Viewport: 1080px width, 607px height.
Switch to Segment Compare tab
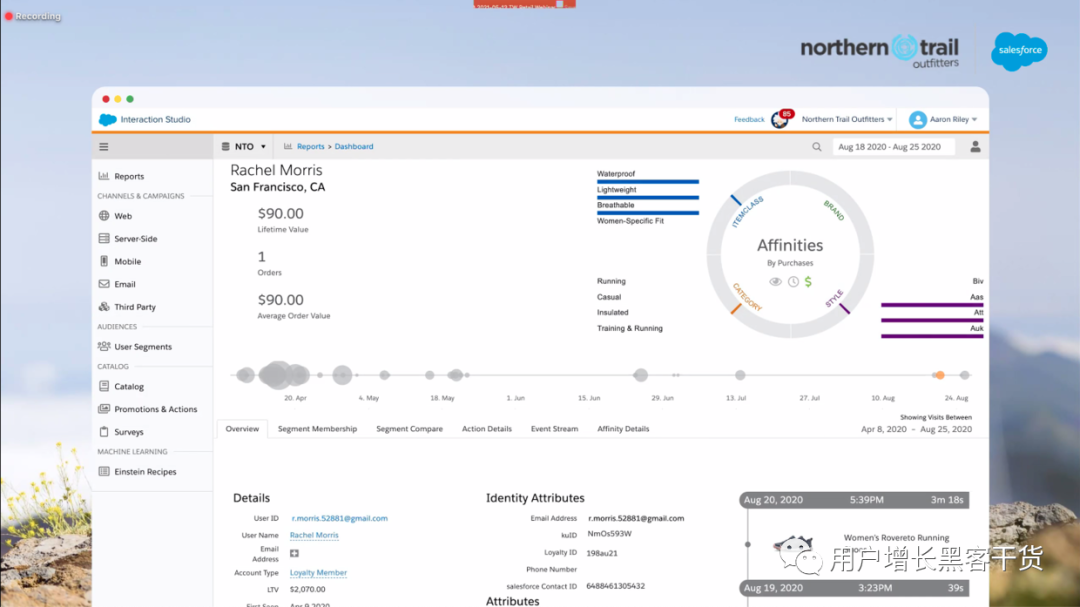pyautogui.click(x=409, y=429)
